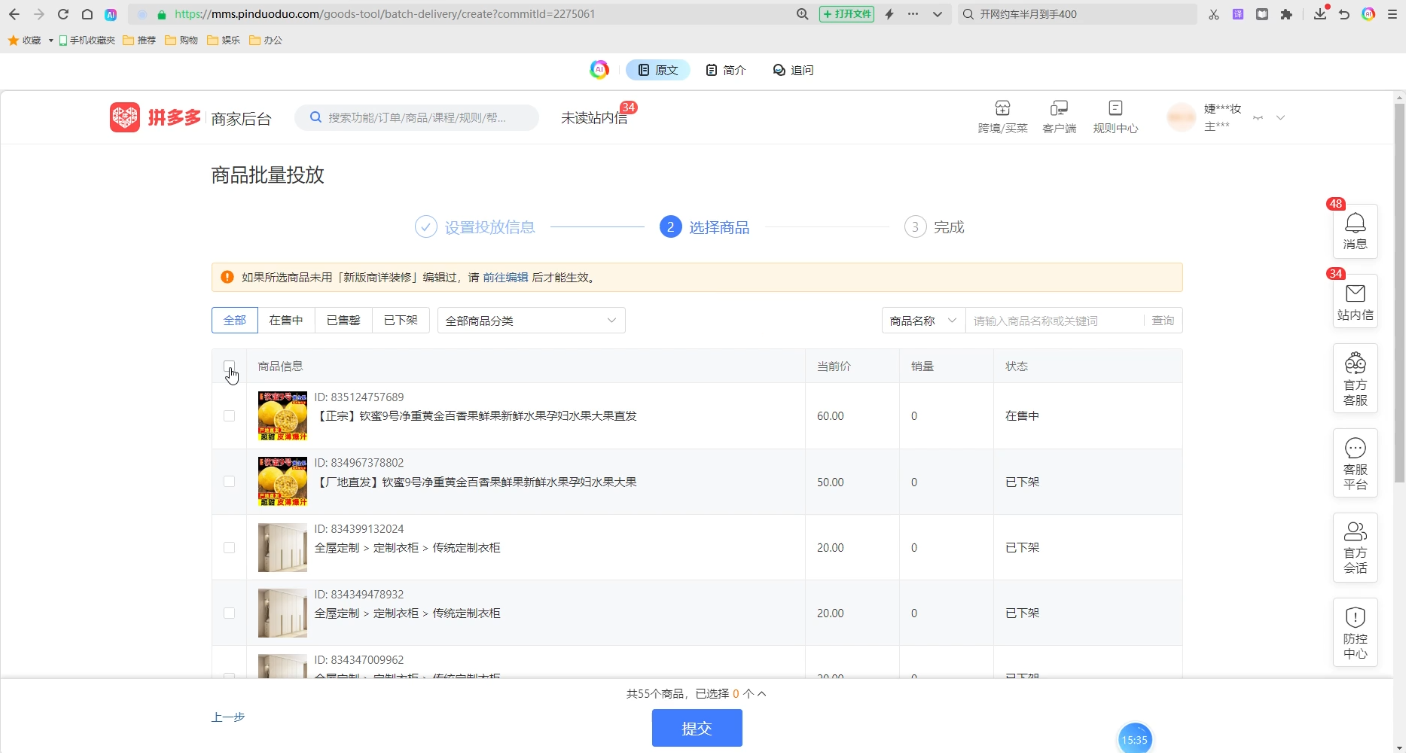Open the 商品名称 search type dropdown
The width and height of the screenshot is (1406, 753).
click(923, 321)
